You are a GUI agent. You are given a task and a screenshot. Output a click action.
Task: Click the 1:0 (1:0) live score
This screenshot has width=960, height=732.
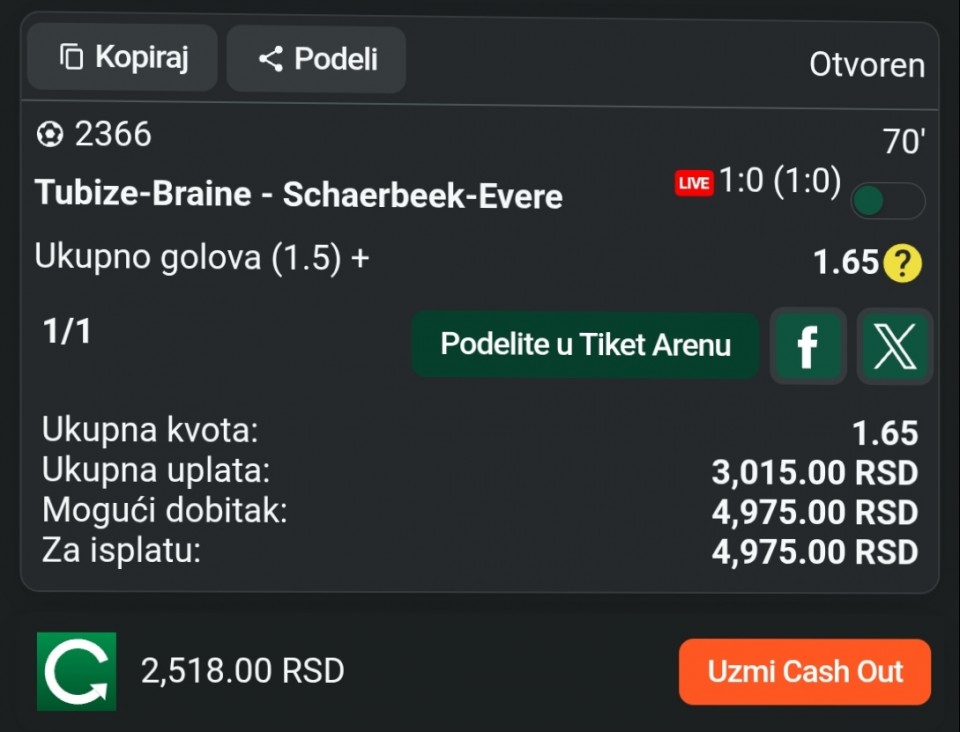[780, 182]
